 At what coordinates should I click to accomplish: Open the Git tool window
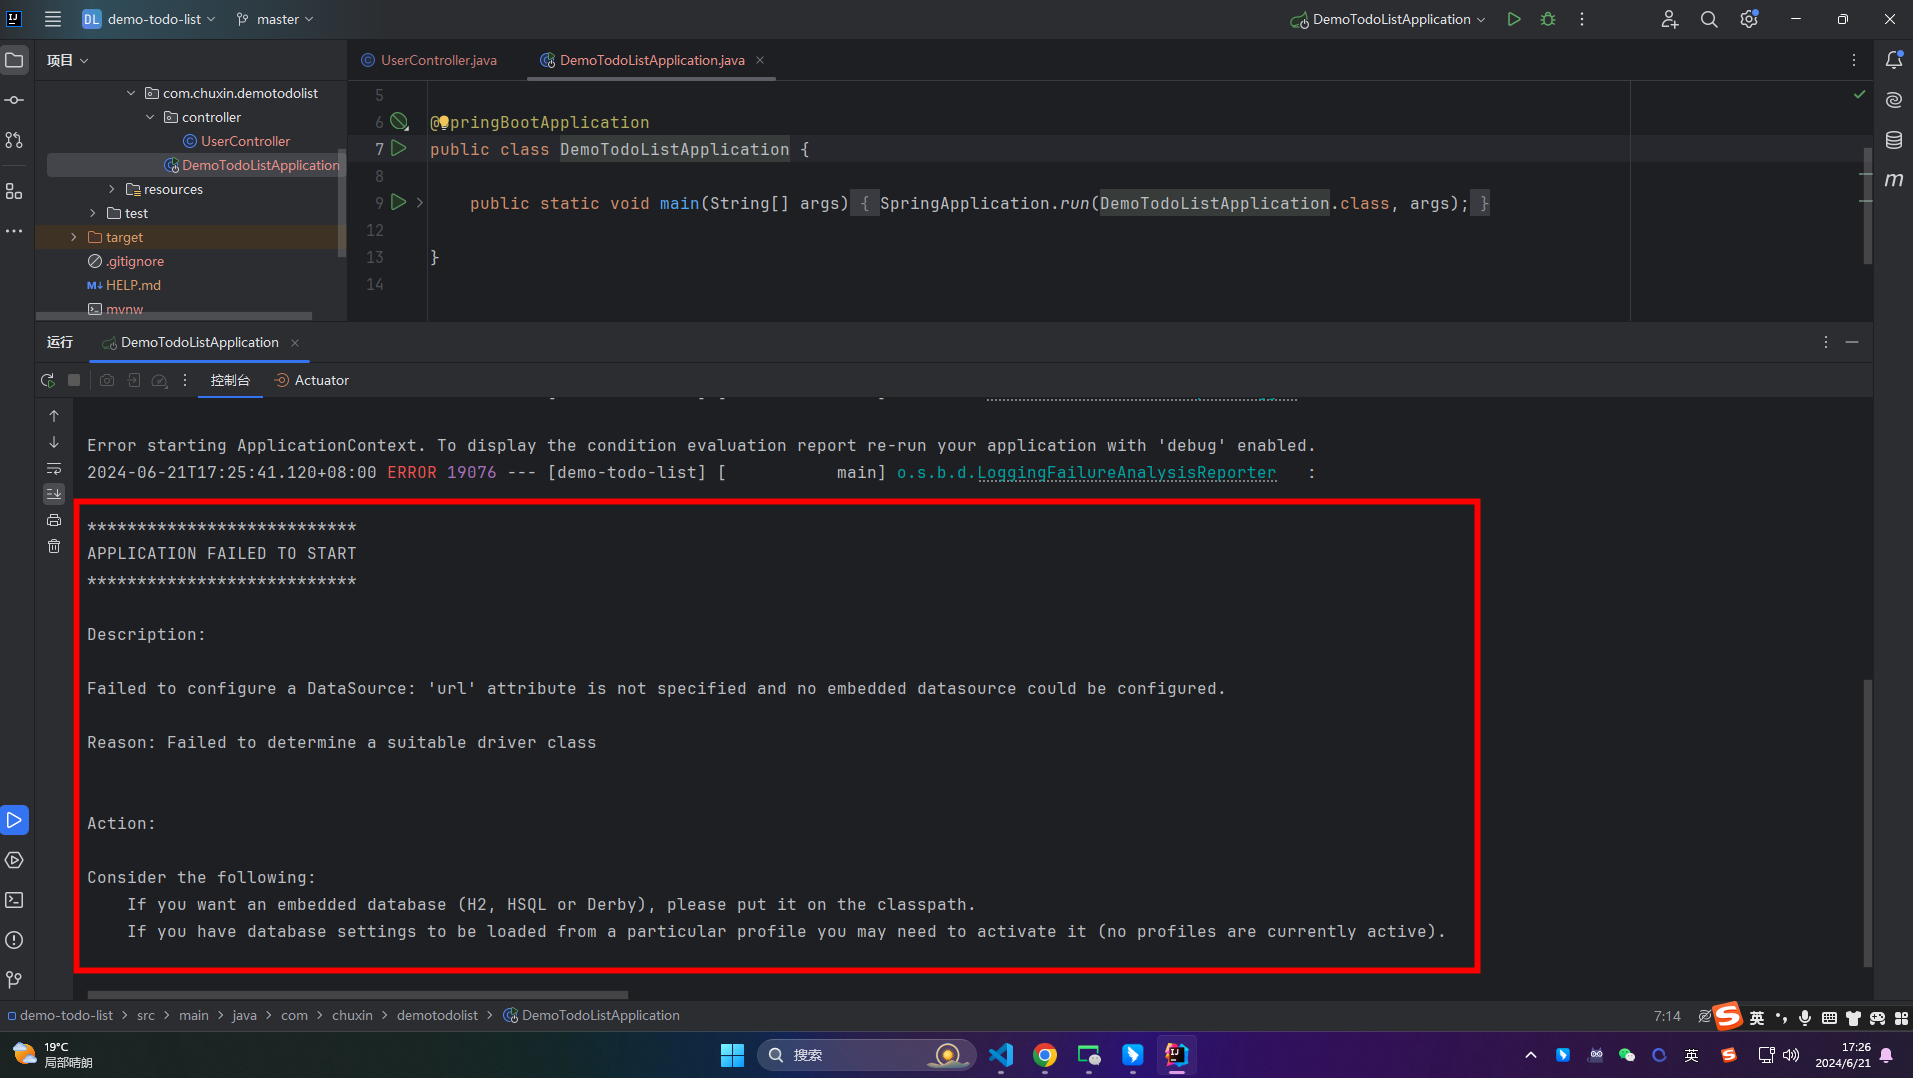click(14, 980)
